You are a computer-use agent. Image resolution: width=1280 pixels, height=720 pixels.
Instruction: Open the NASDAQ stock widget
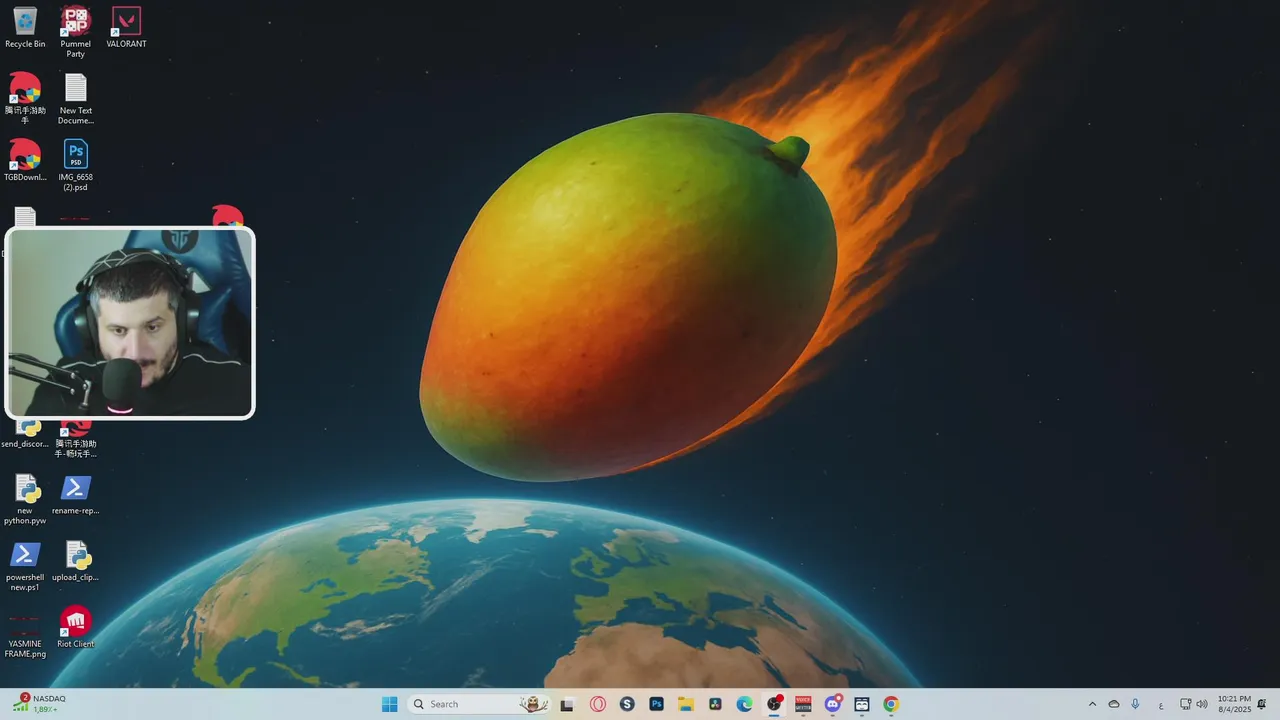click(40, 704)
